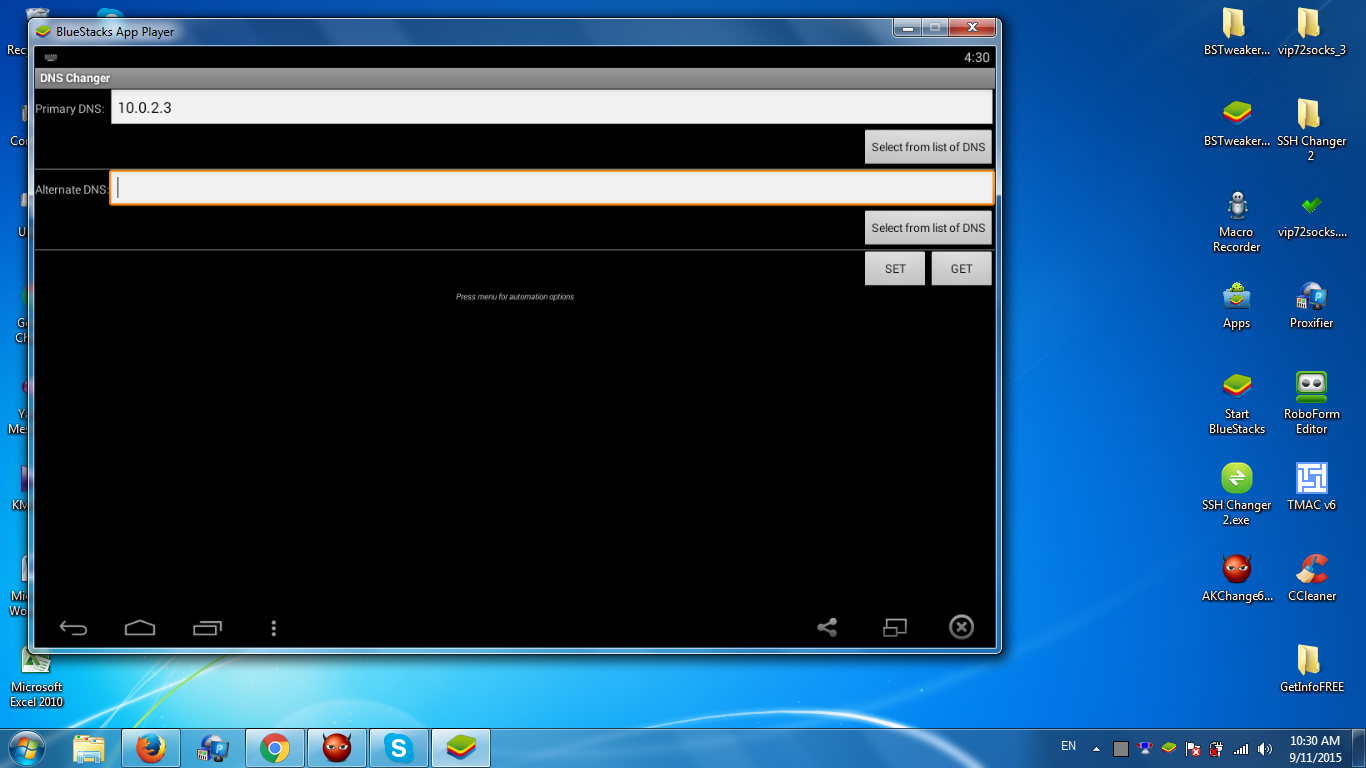Open the vip72socks_3 folder icon
The height and width of the screenshot is (768, 1366).
pos(1311,31)
